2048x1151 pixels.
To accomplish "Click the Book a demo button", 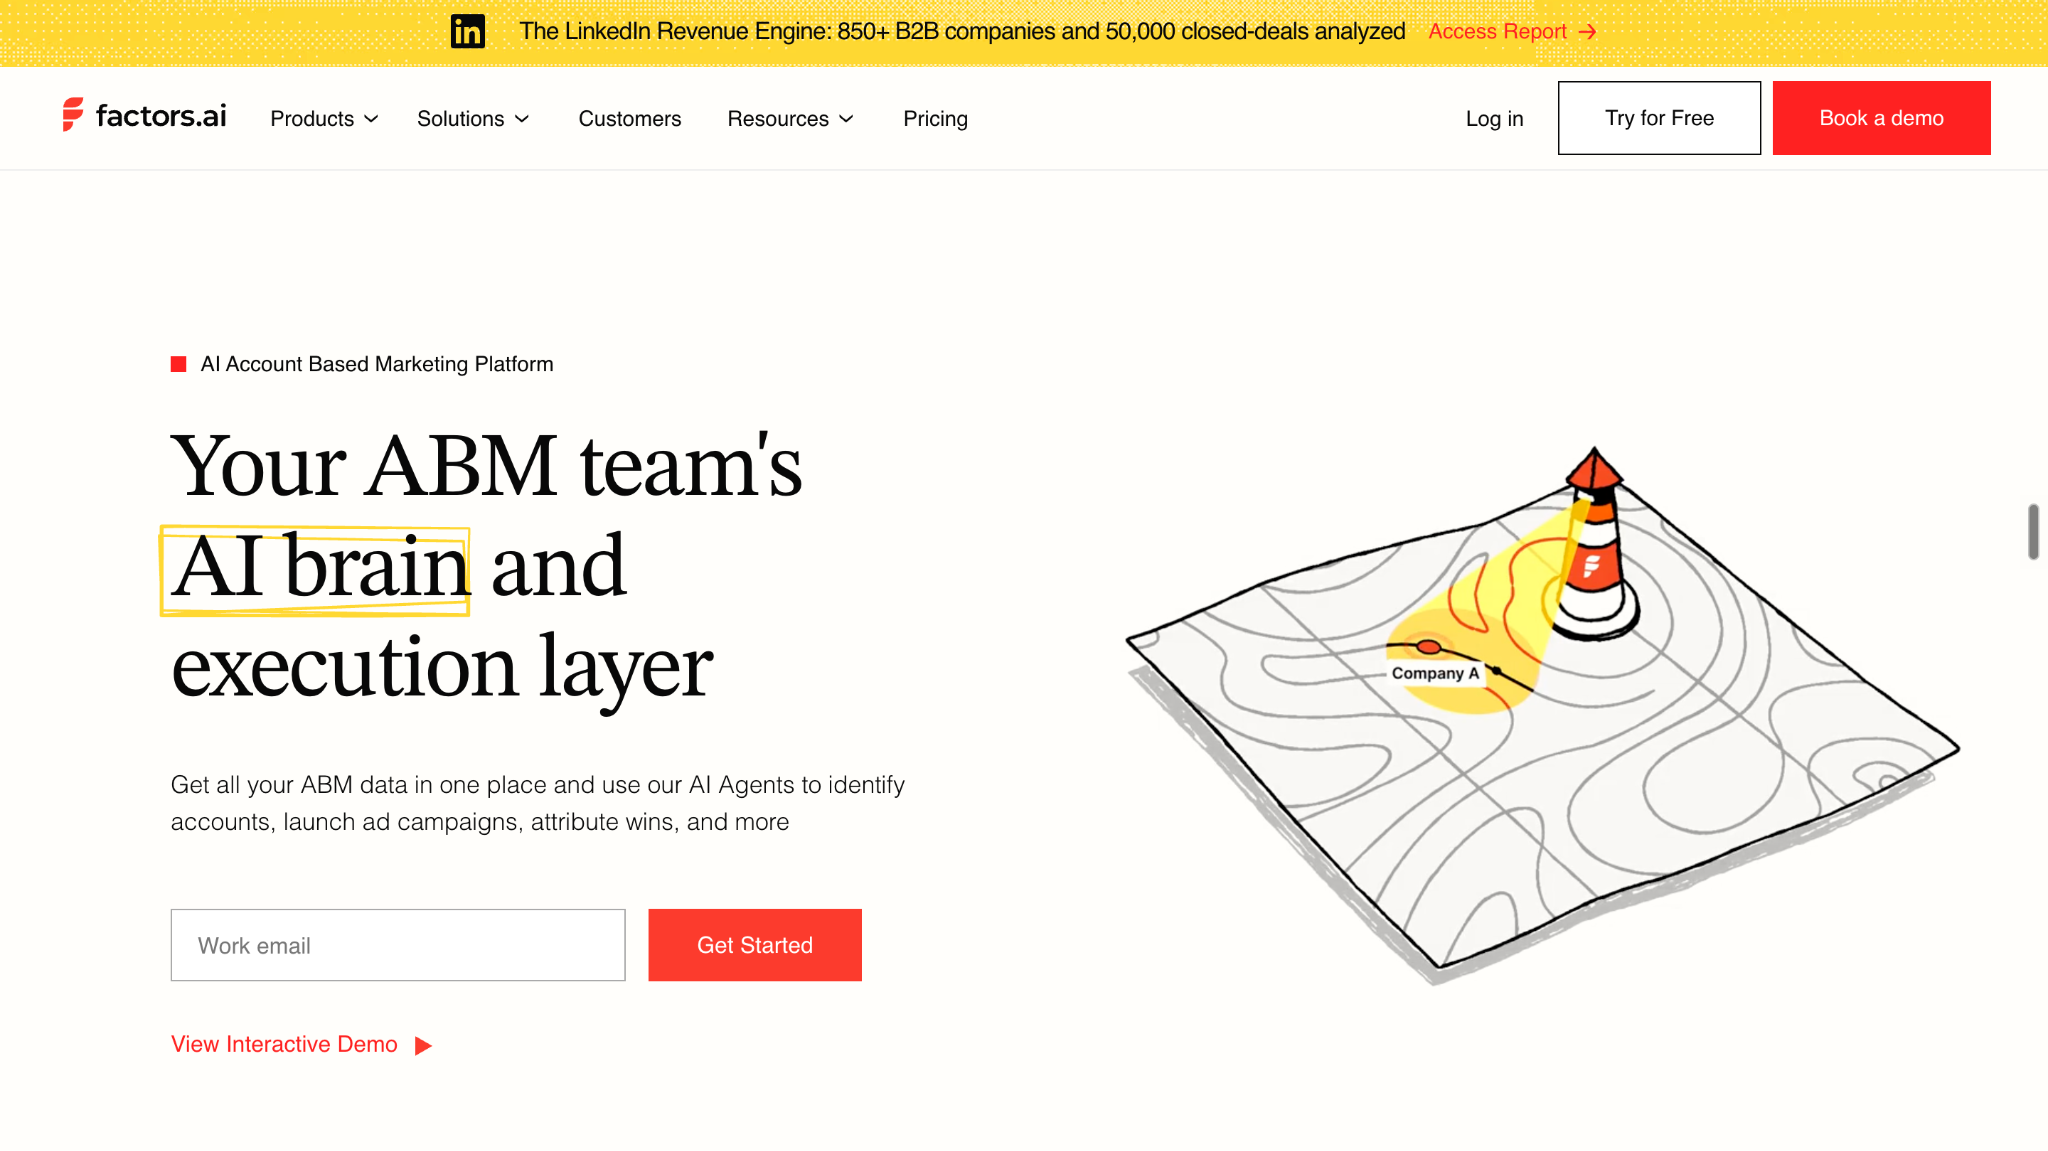I will [x=1881, y=118].
